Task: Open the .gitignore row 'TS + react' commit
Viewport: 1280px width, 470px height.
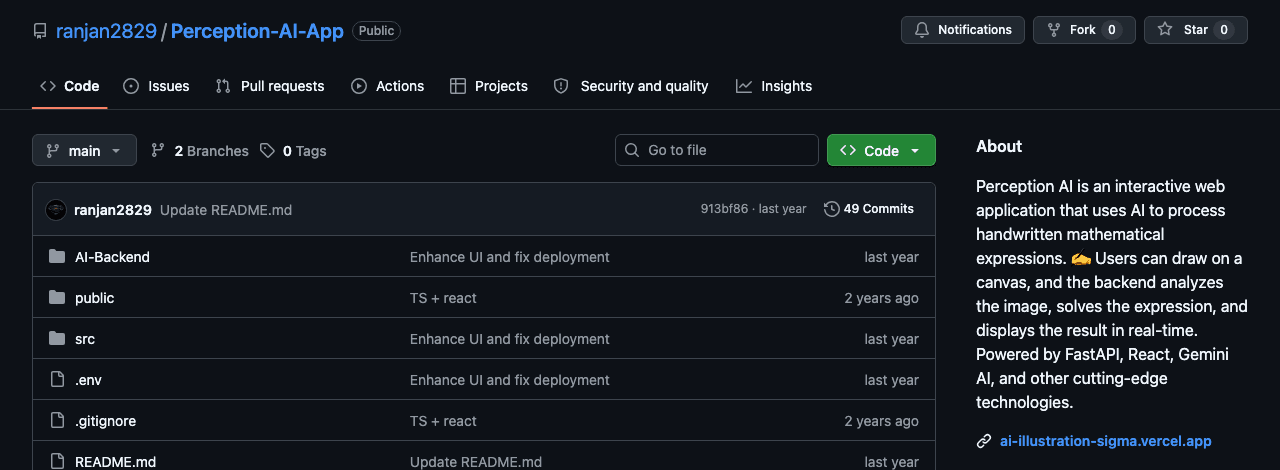Action: (x=443, y=421)
